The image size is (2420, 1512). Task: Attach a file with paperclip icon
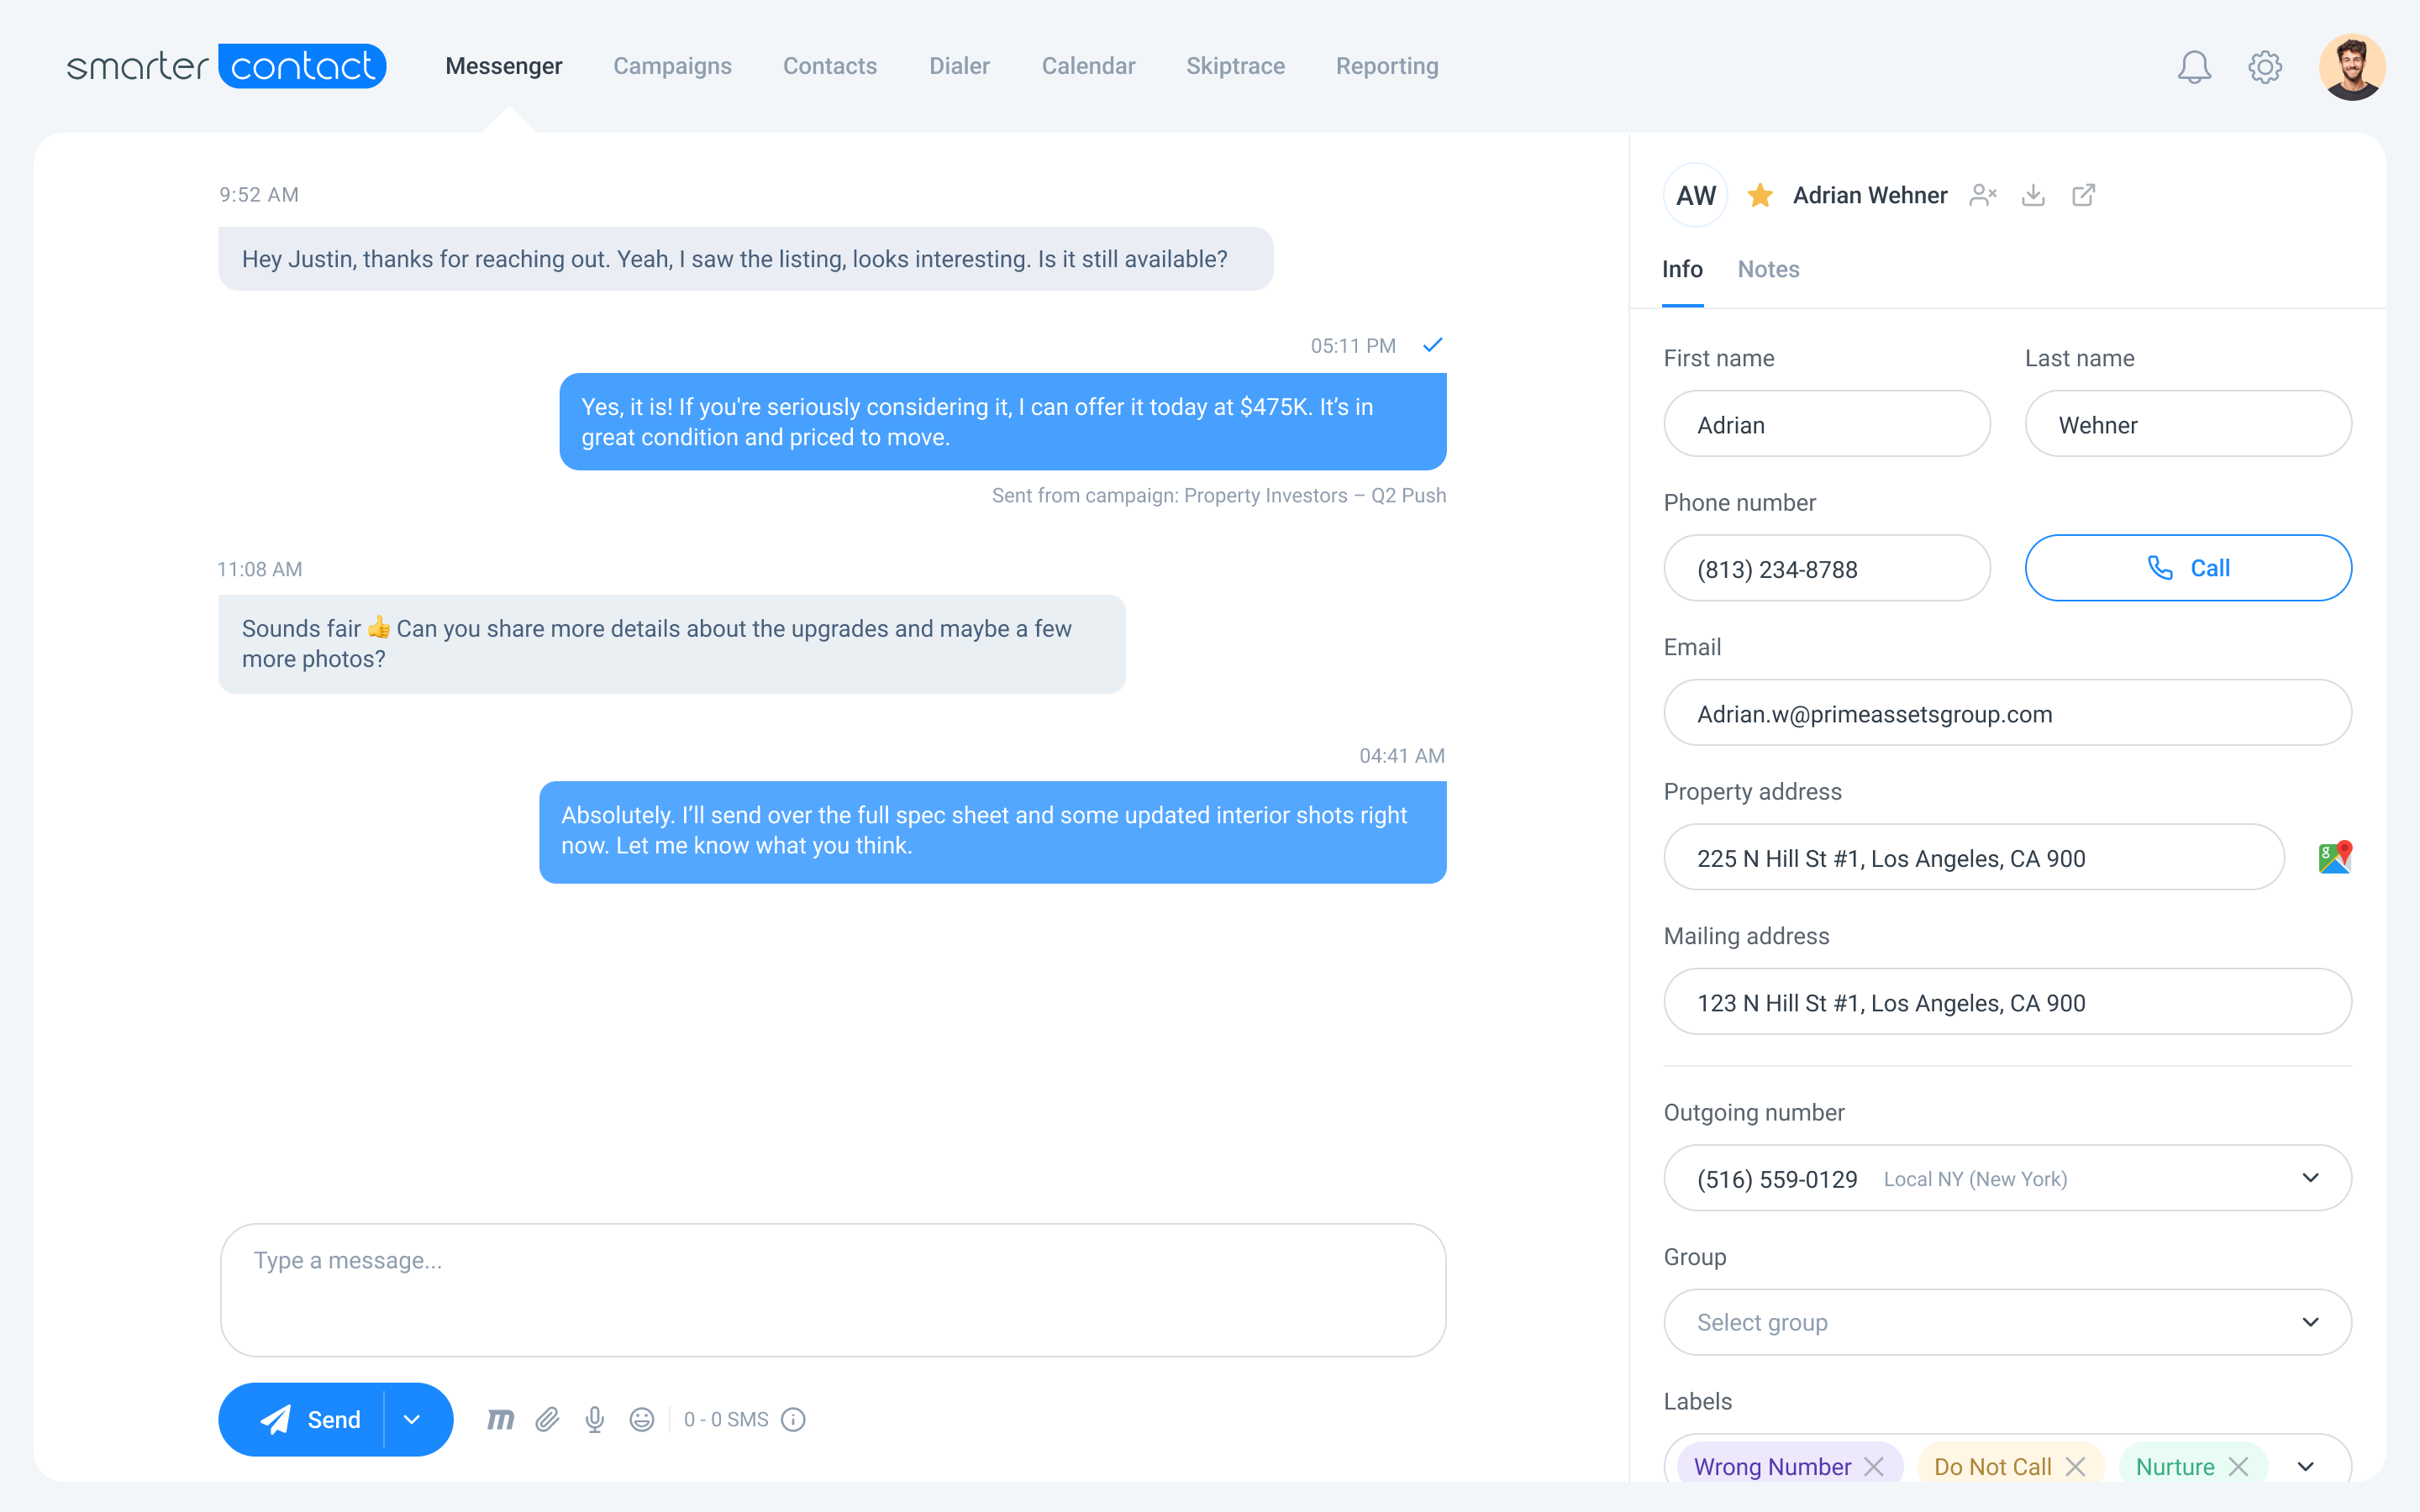(x=547, y=1419)
